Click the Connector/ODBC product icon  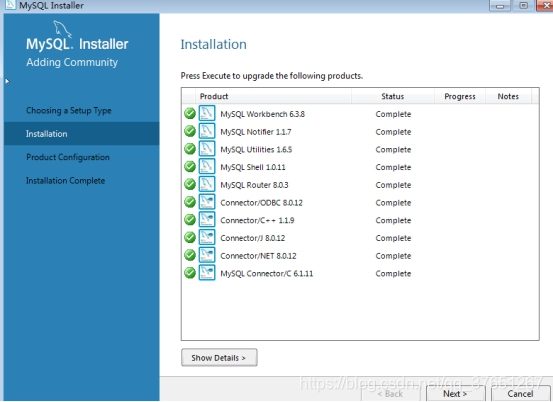tap(207, 202)
